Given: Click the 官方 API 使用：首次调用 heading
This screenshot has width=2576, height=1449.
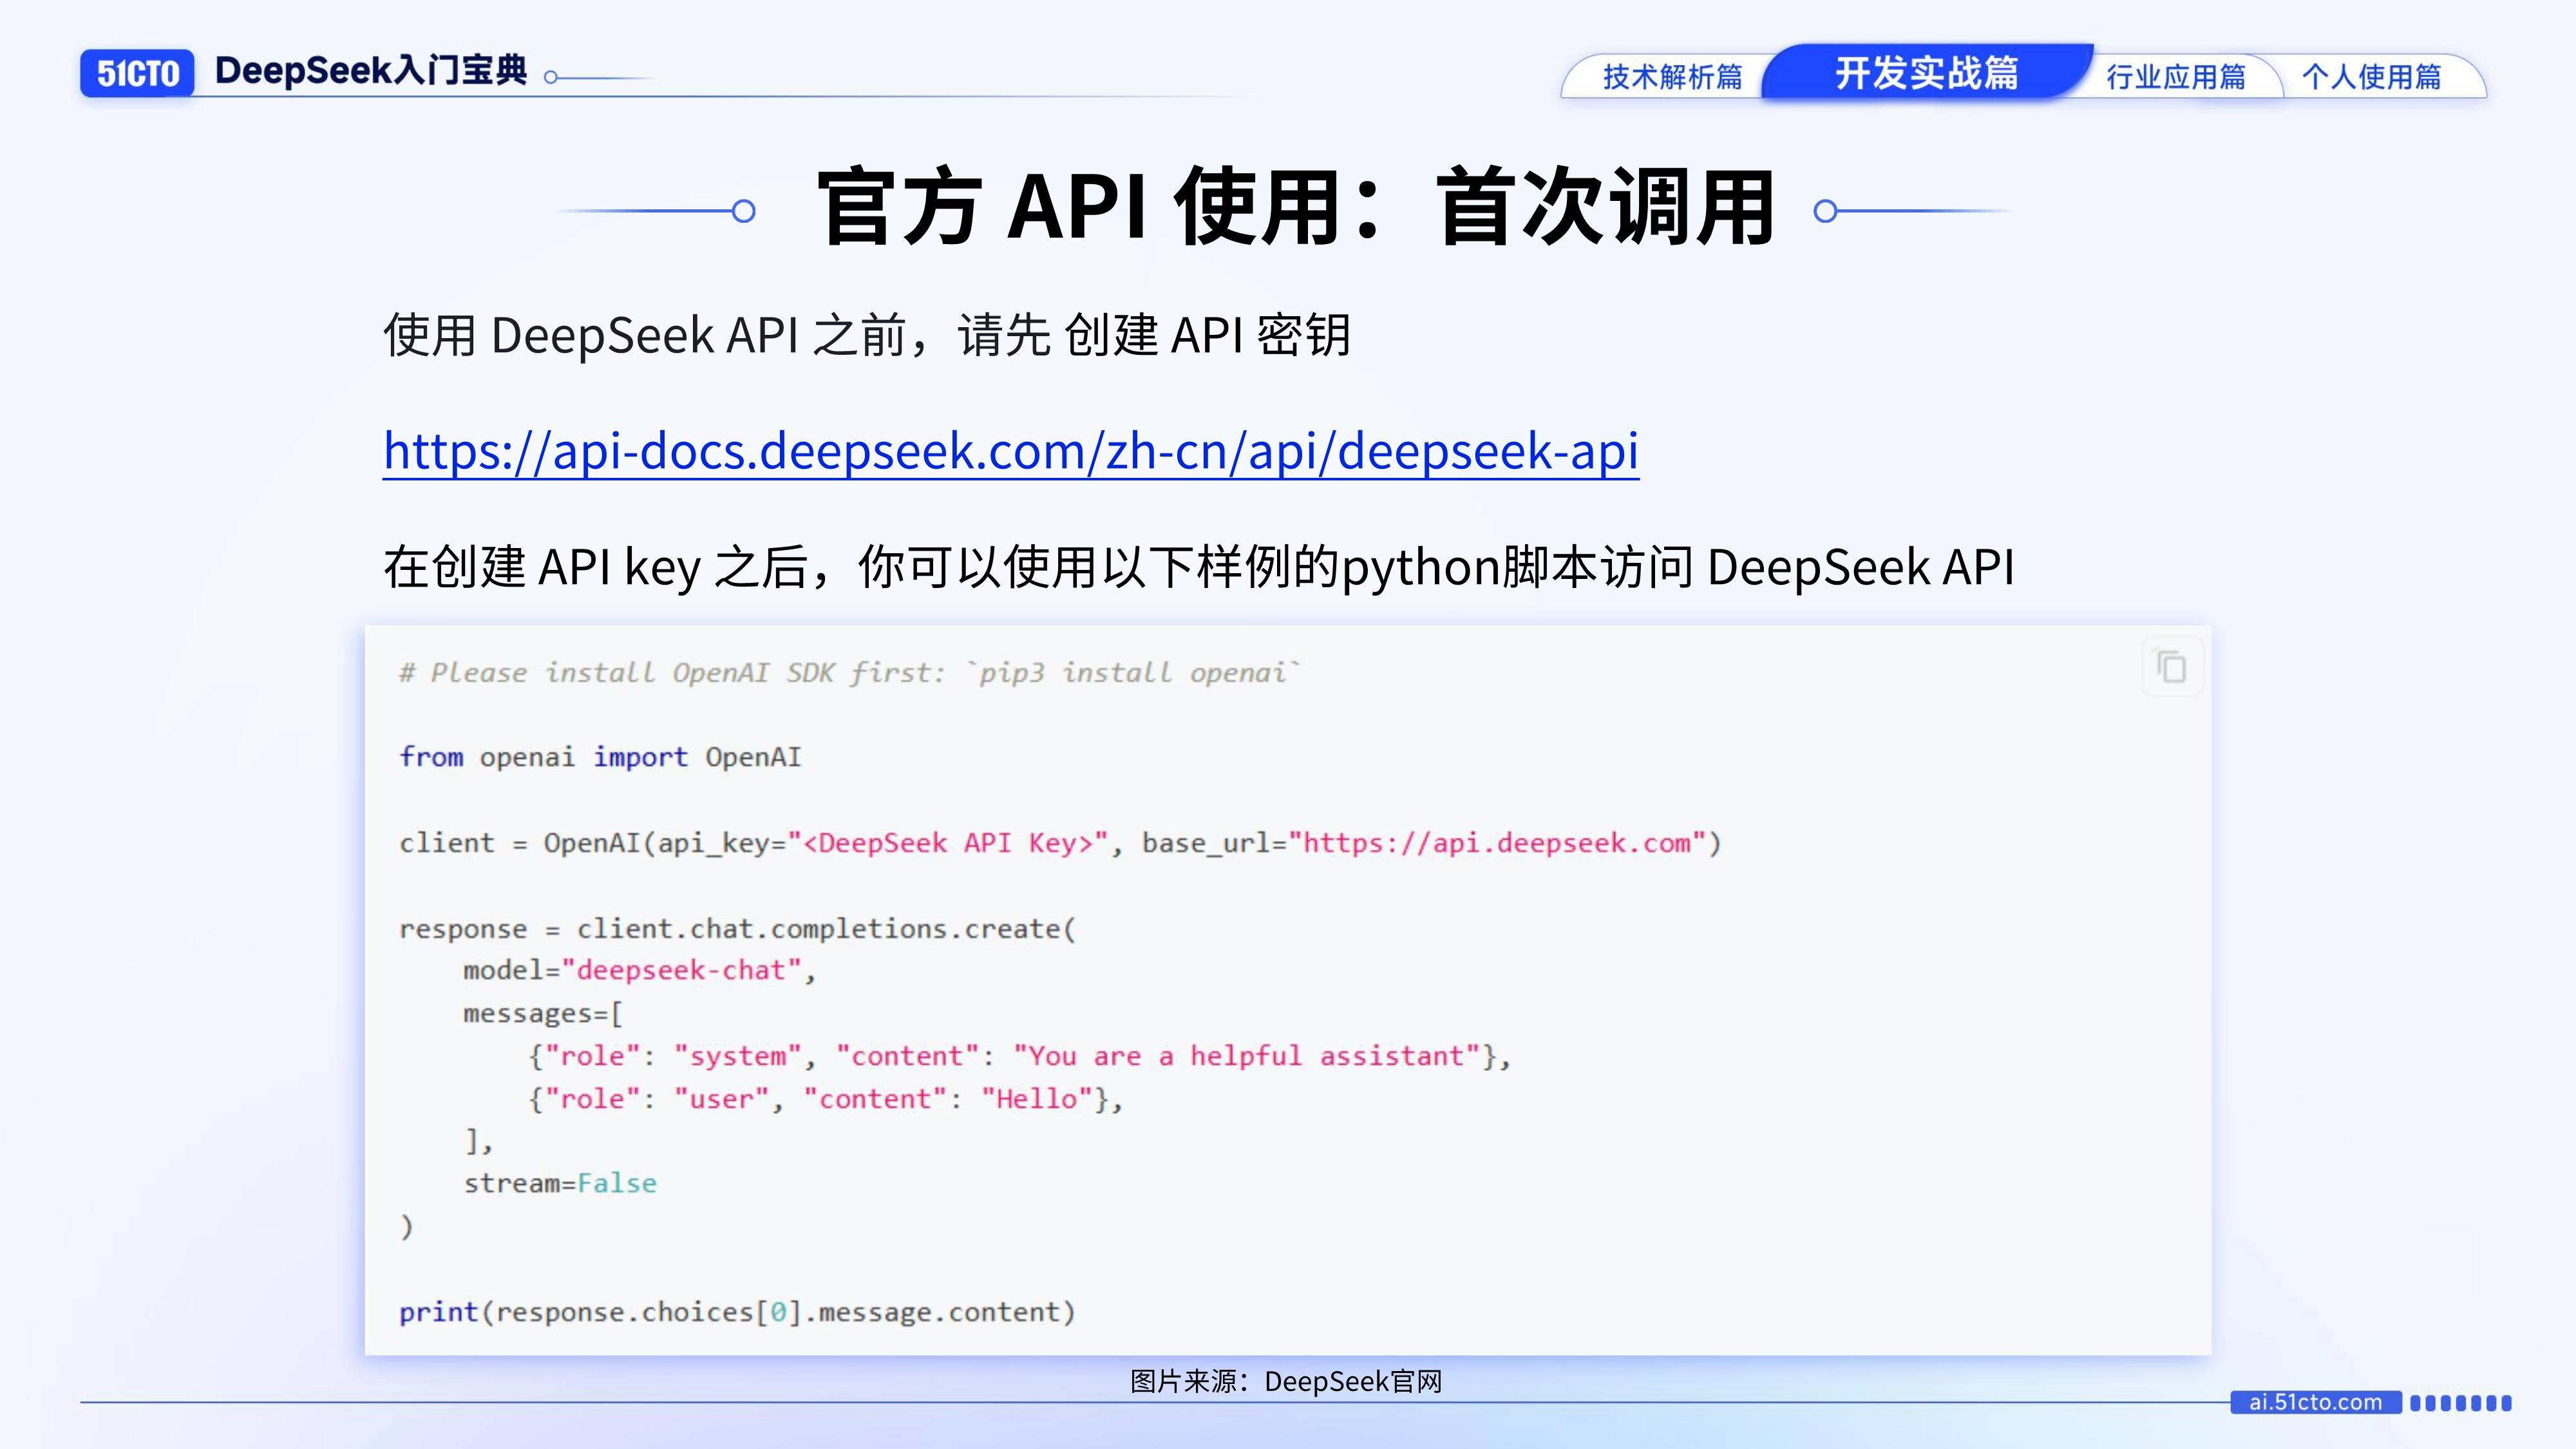Looking at the screenshot, I should 1296,208.
